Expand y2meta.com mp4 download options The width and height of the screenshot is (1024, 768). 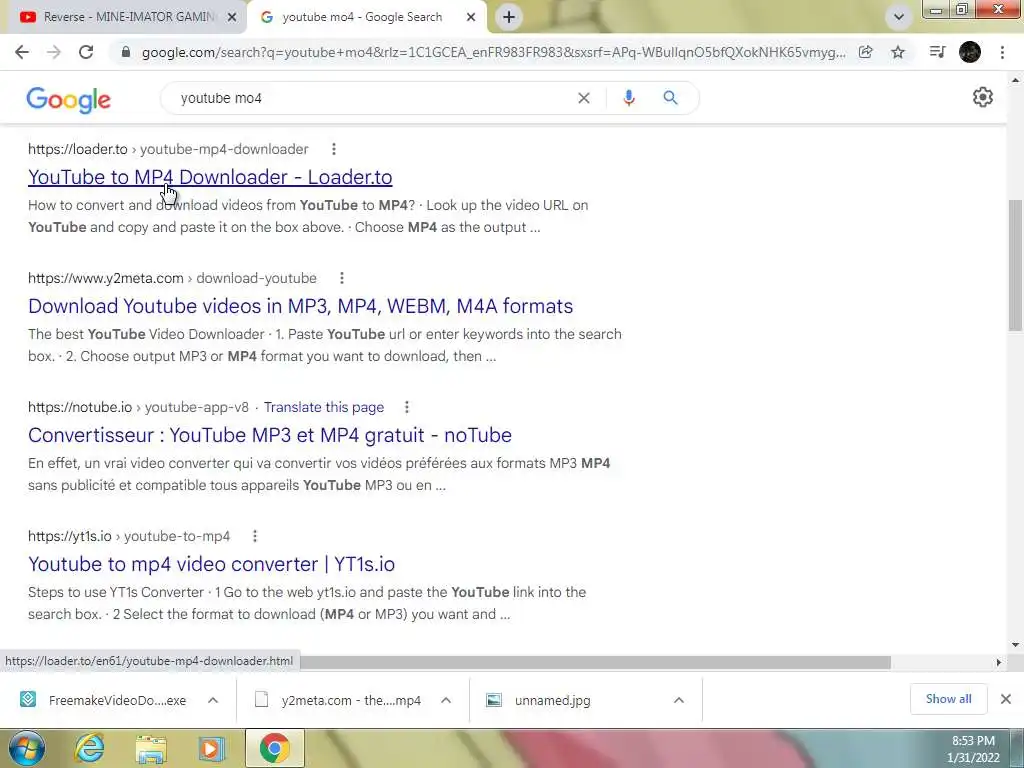coord(446,700)
